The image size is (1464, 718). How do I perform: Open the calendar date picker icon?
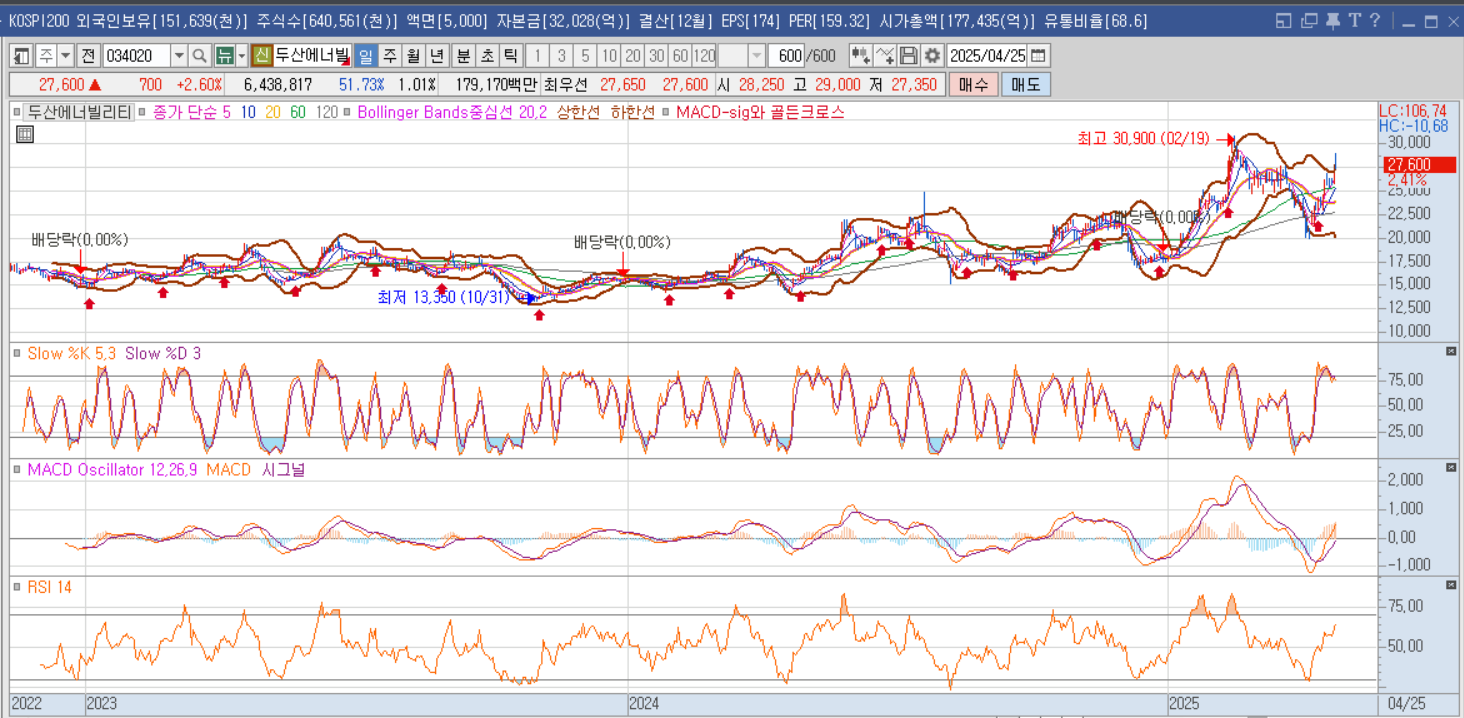coord(1039,56)
